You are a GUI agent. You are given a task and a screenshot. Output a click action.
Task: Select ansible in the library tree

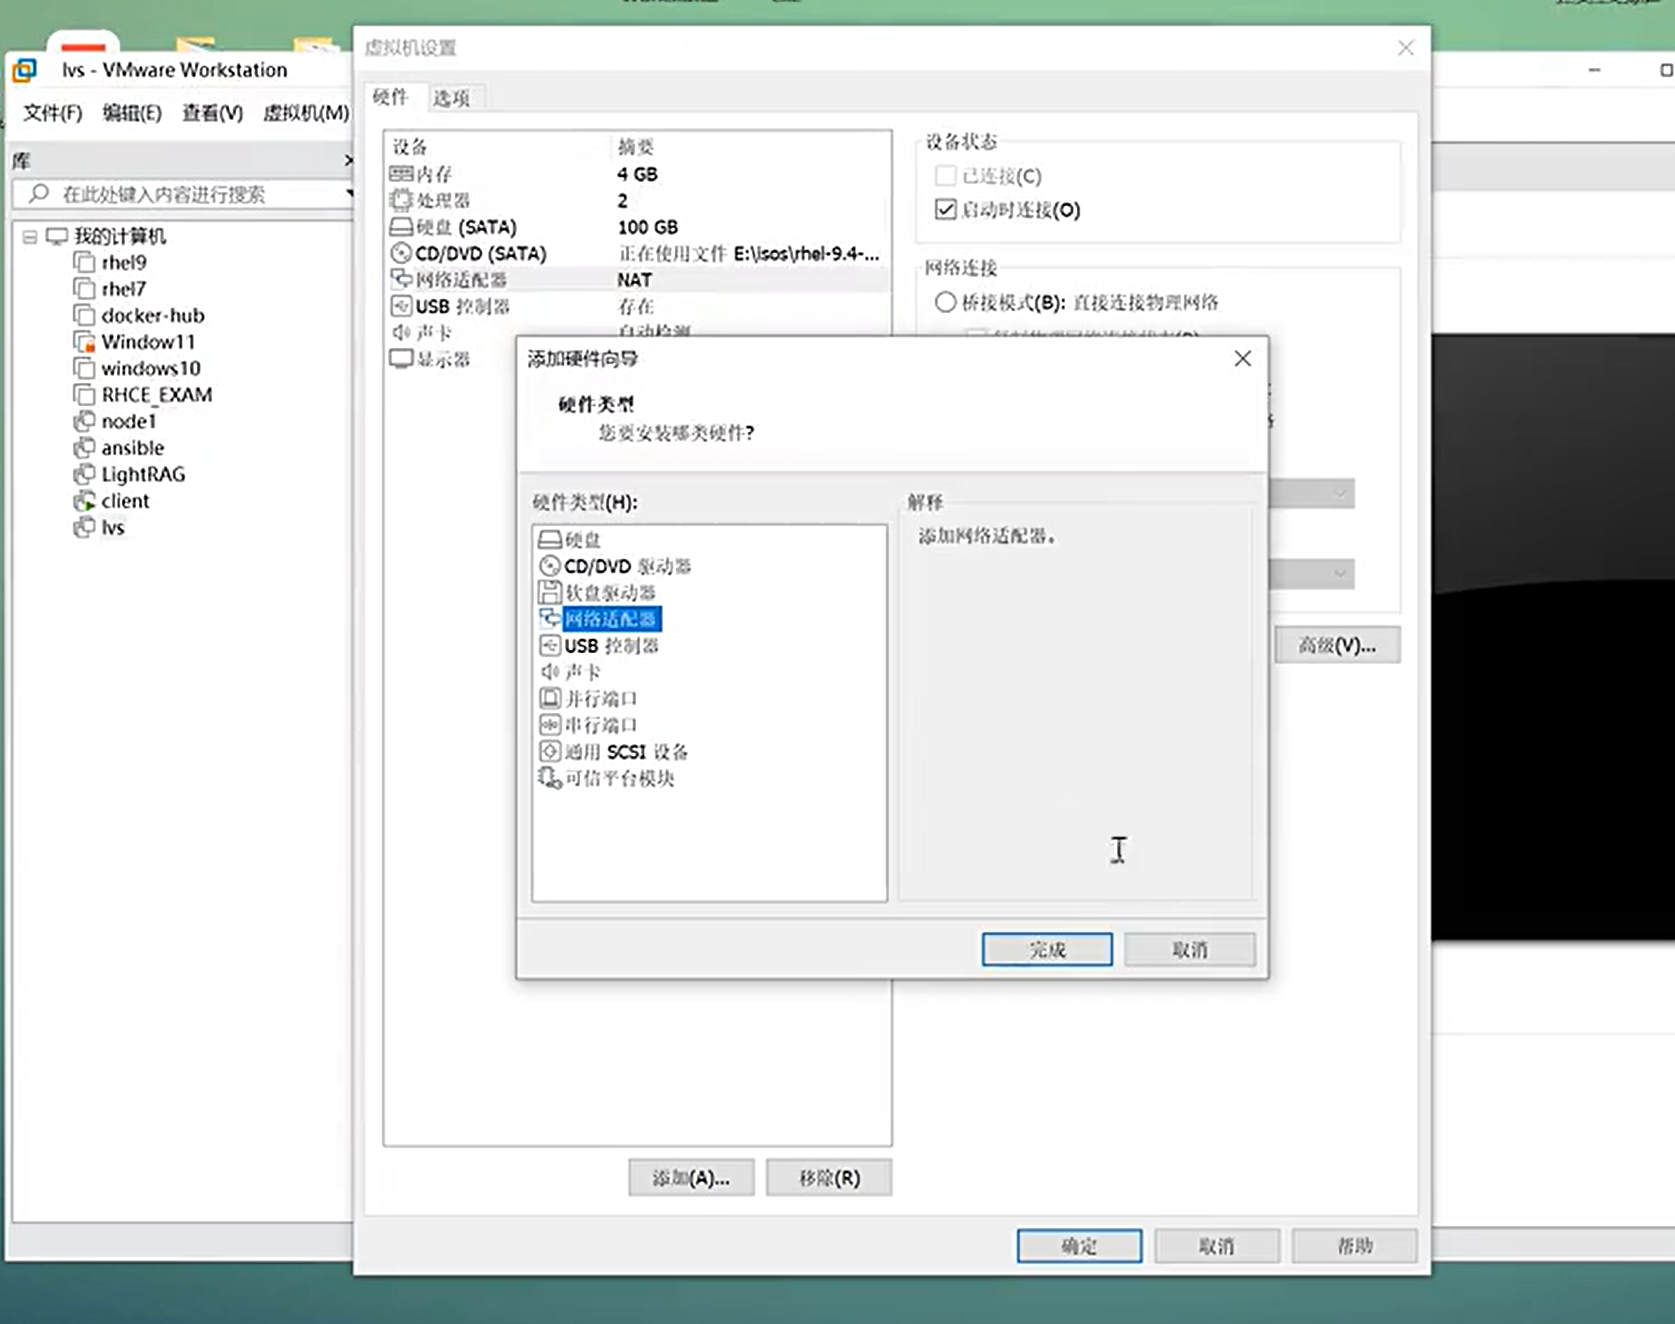[x=133, y=448]
